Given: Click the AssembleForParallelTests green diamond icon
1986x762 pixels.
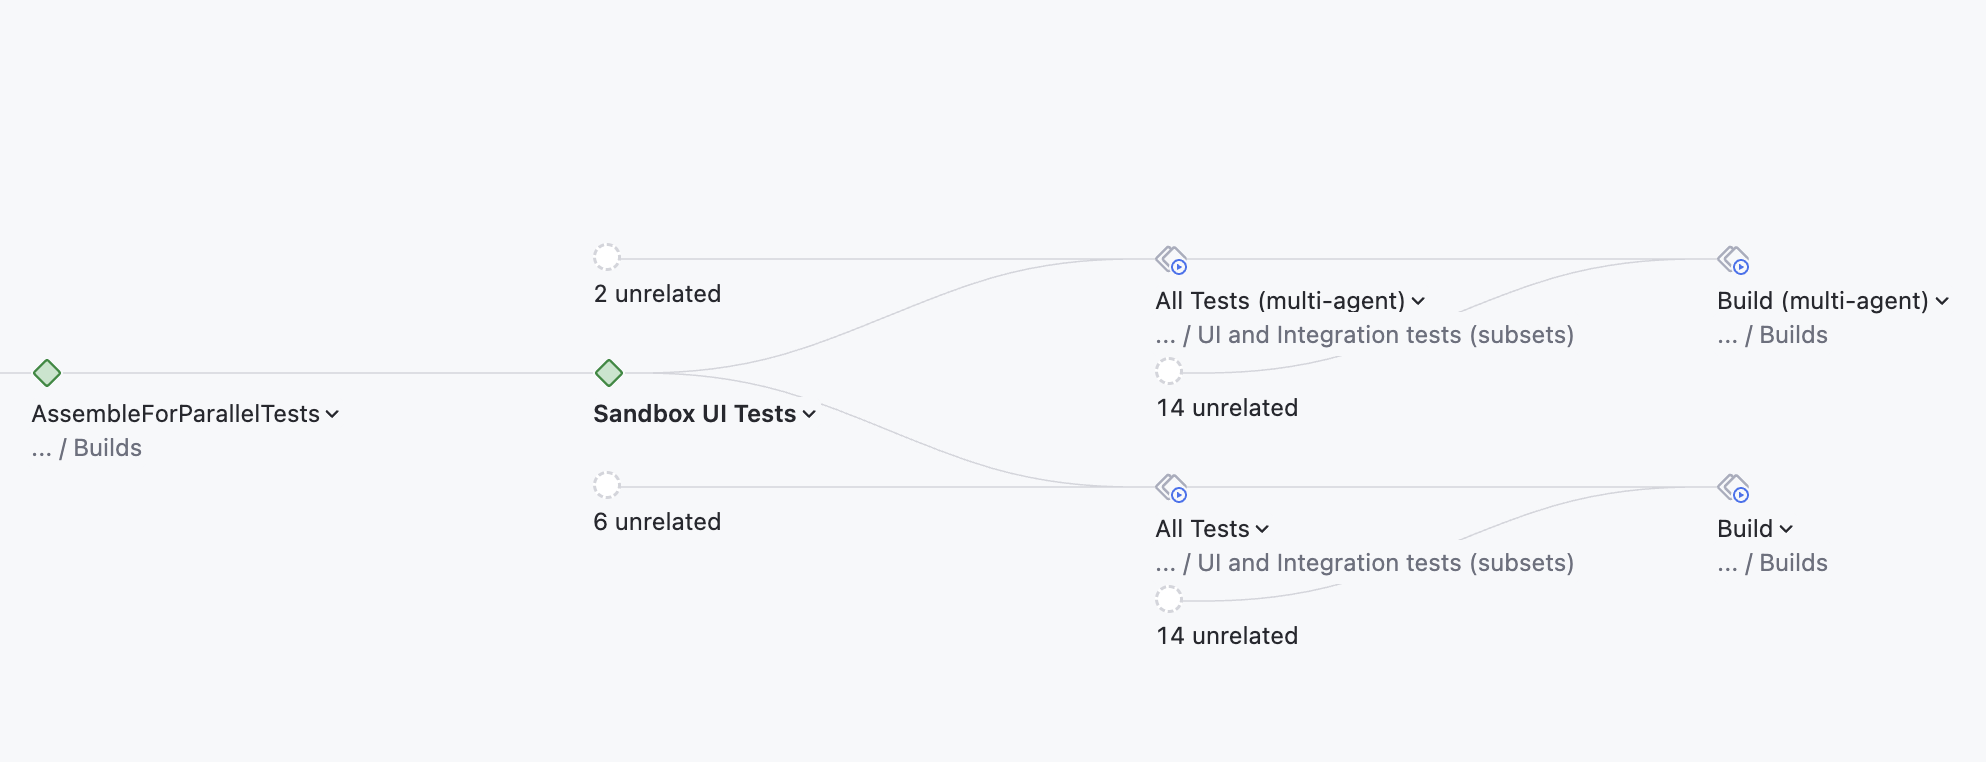Looking at the screenshot, I should point(47,373).
